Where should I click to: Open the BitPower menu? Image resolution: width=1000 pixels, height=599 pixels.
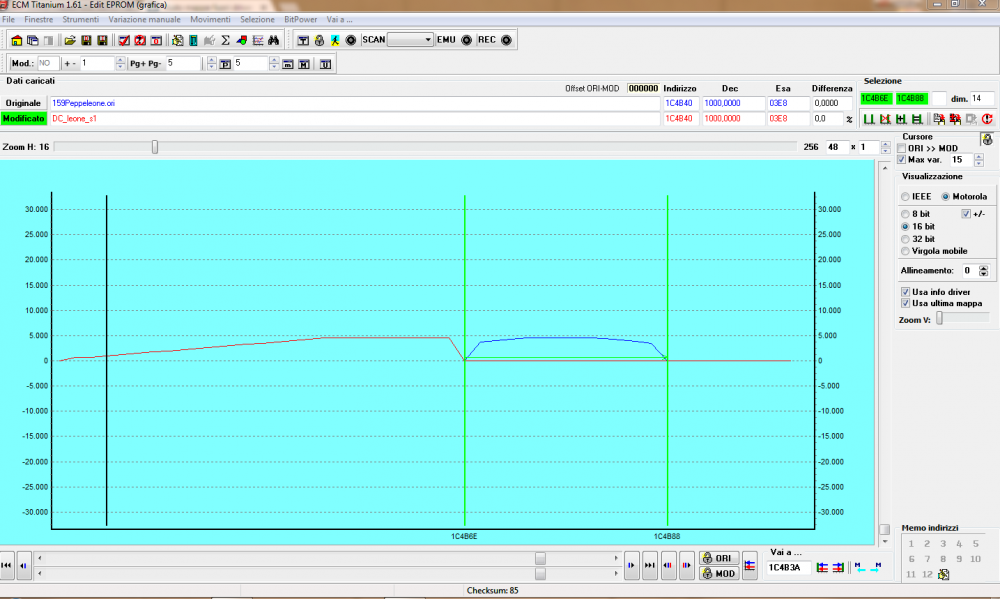tap(301, 19)
